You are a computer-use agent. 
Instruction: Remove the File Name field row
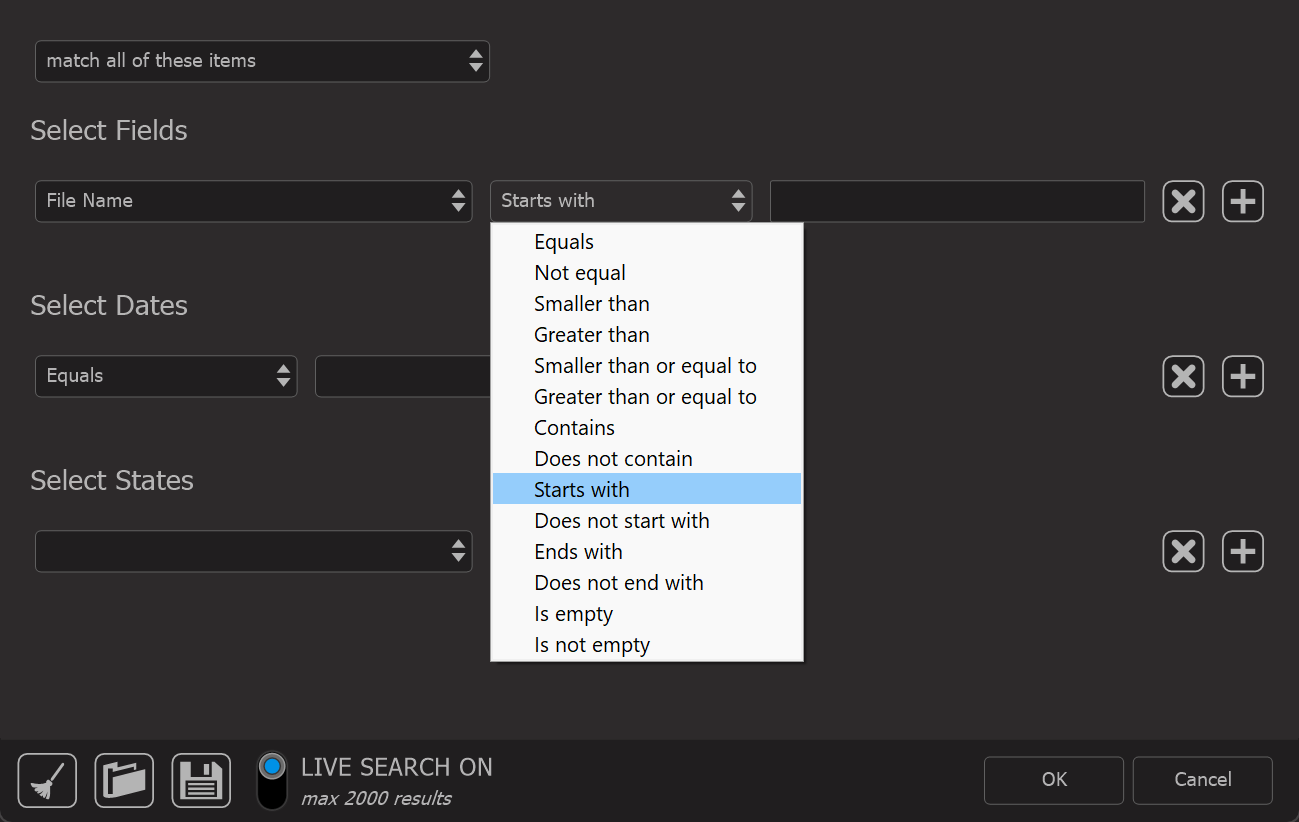(x=1183, y=201)
